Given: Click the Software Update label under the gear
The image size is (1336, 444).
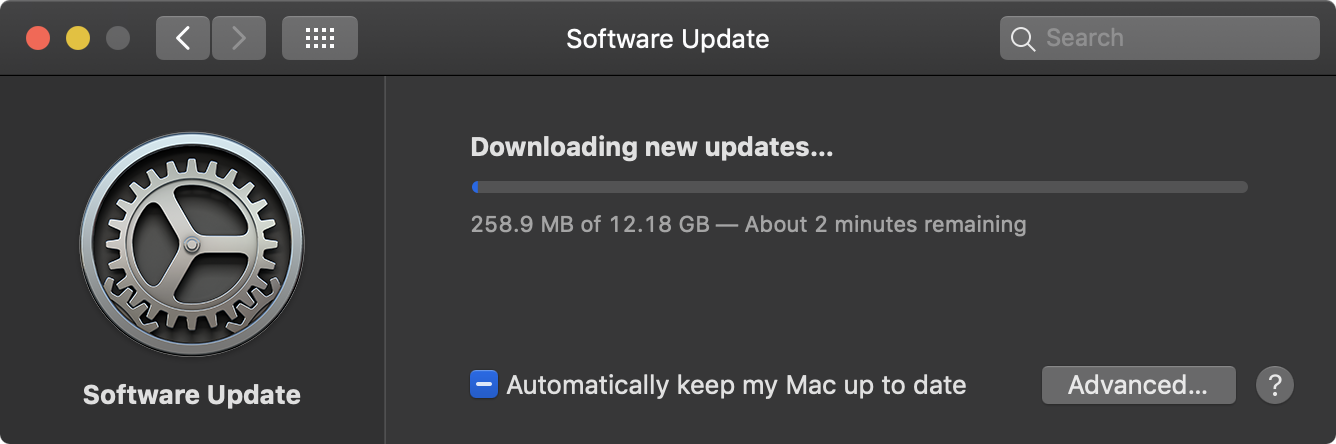Looking at the screenshot, I should 192,395.
